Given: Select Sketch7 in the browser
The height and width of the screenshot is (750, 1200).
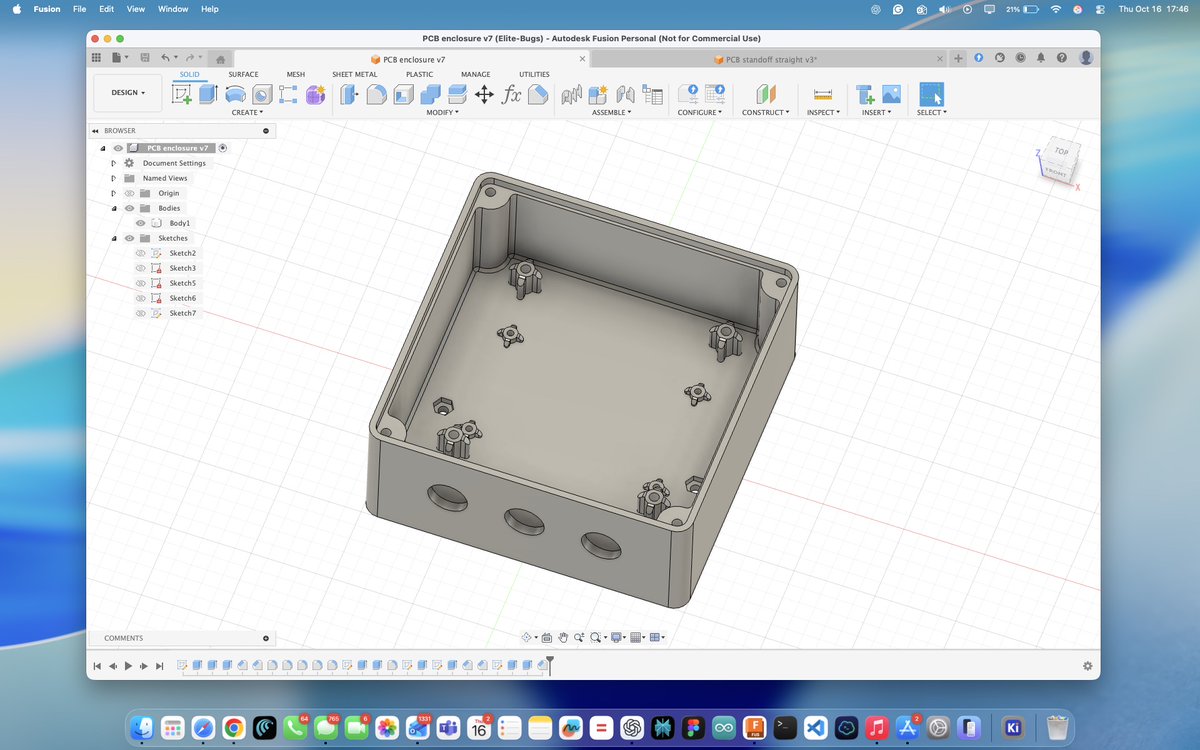Looking at the screenshot, I should click(182, 313).
